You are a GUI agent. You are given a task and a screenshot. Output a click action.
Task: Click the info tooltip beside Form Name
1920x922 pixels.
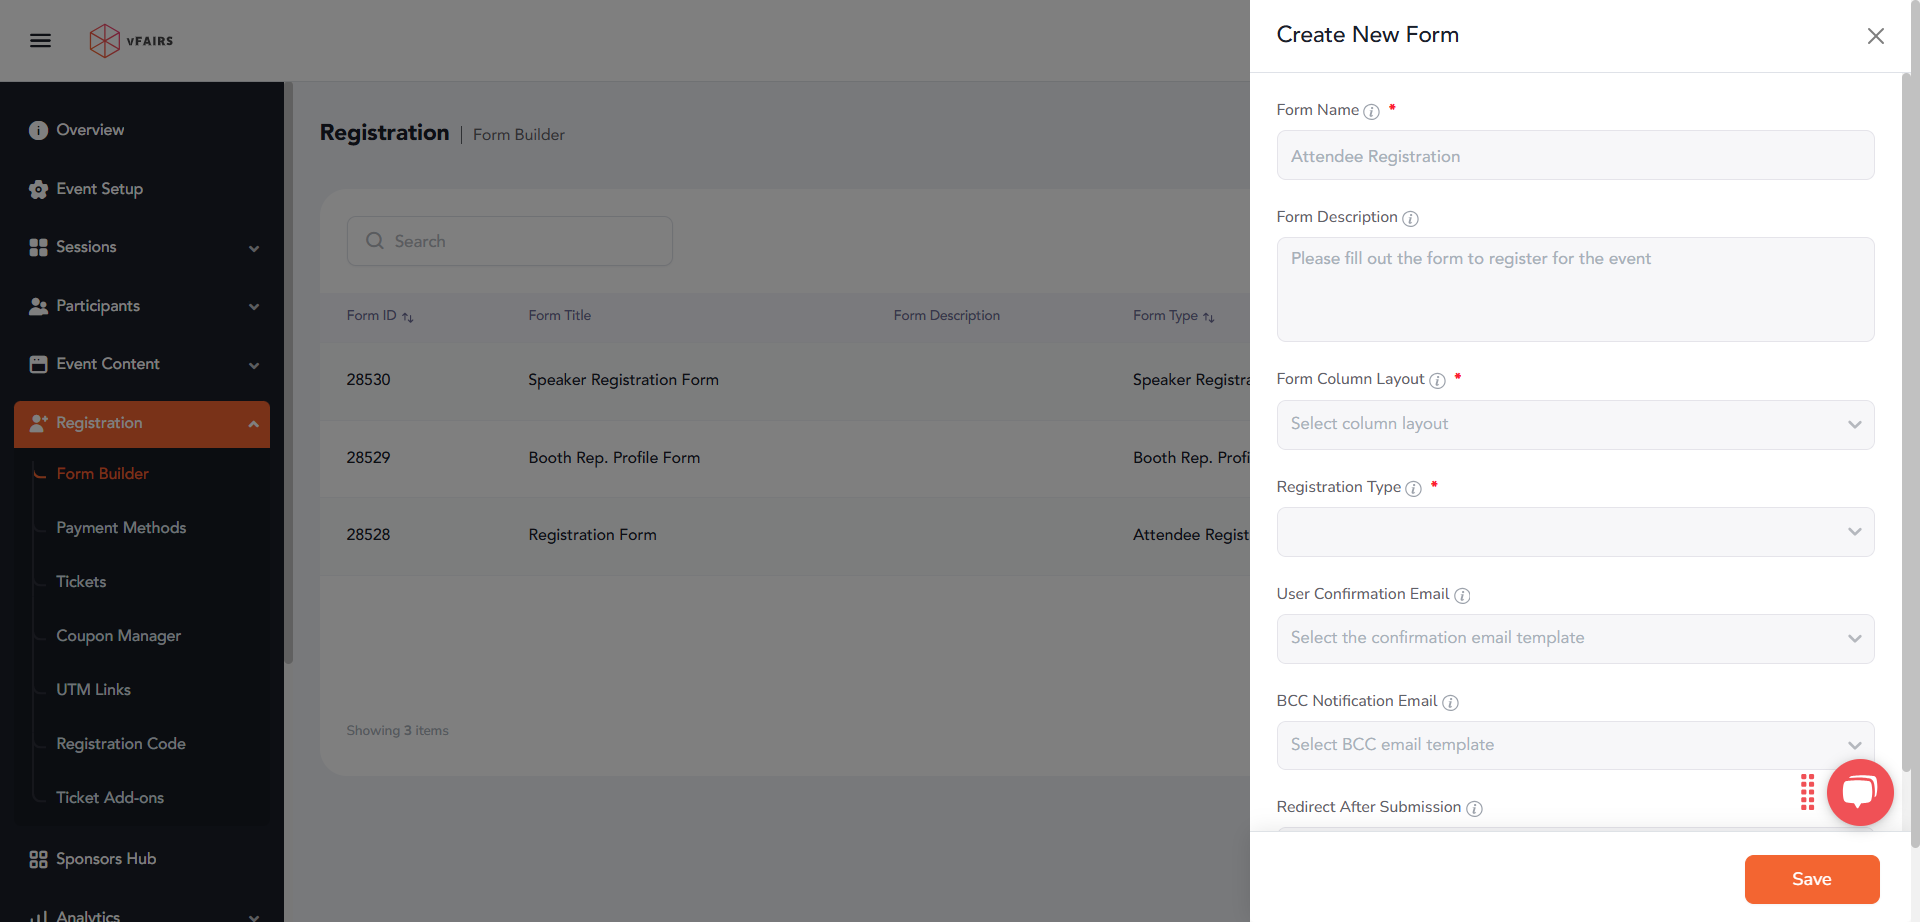pos(1370,111)
